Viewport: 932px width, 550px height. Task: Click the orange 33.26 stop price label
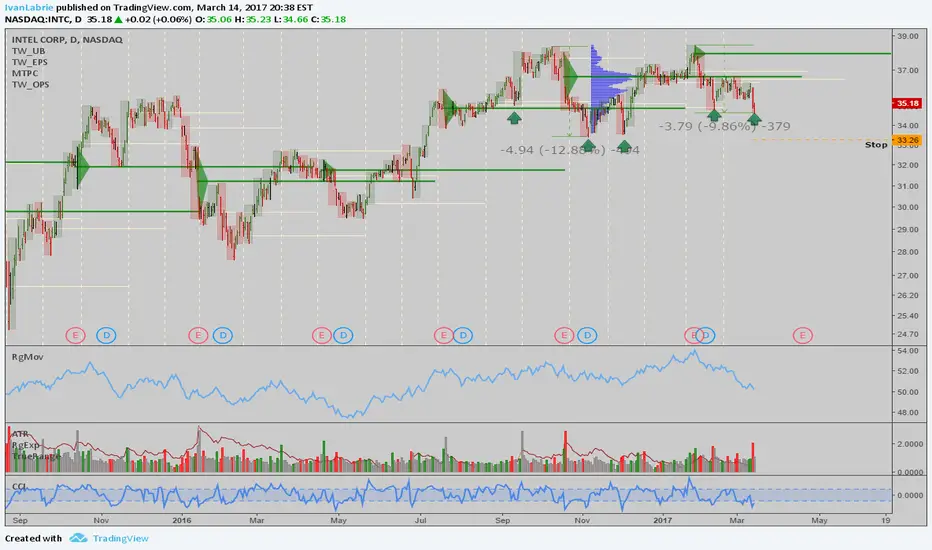(x=907, y=140)
